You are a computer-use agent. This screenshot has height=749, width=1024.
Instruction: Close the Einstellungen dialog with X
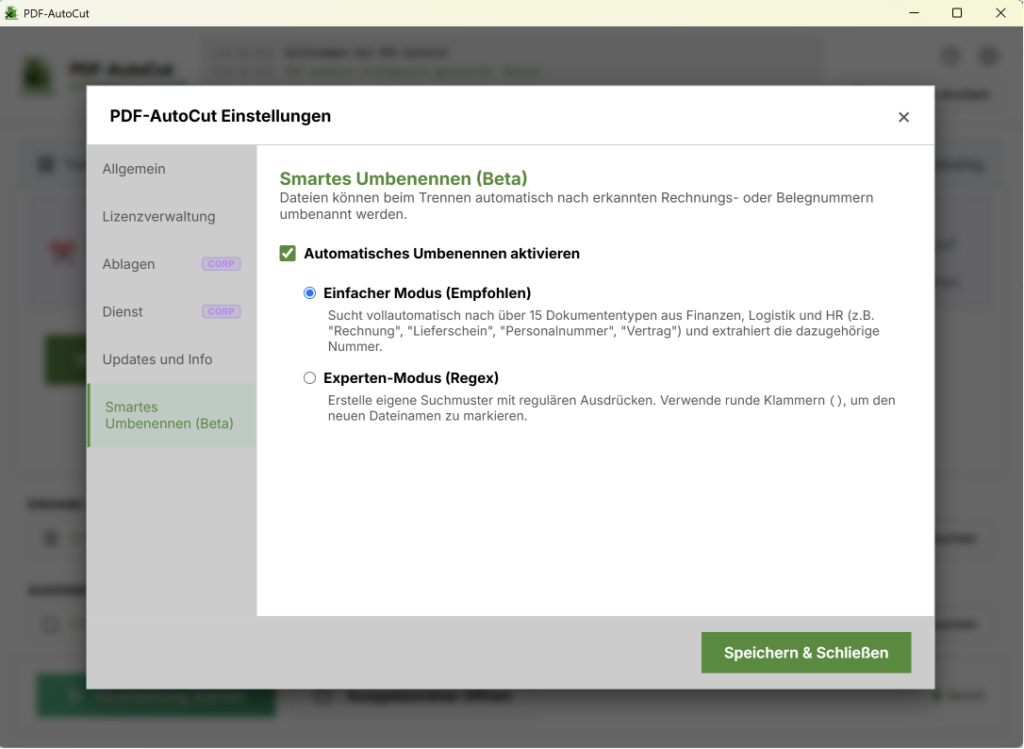[x=903, y=117]
